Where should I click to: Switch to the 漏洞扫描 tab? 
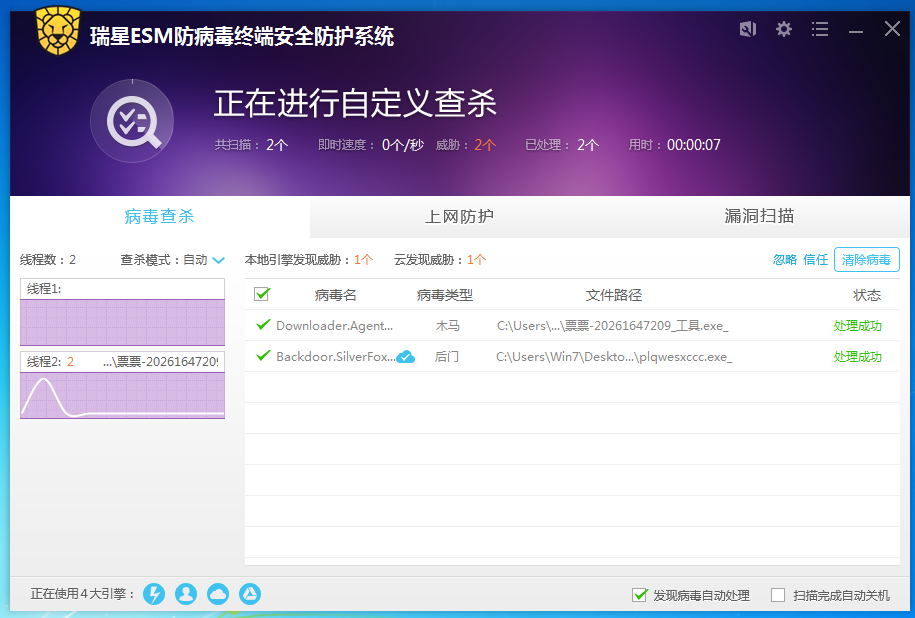click(759, 217)
